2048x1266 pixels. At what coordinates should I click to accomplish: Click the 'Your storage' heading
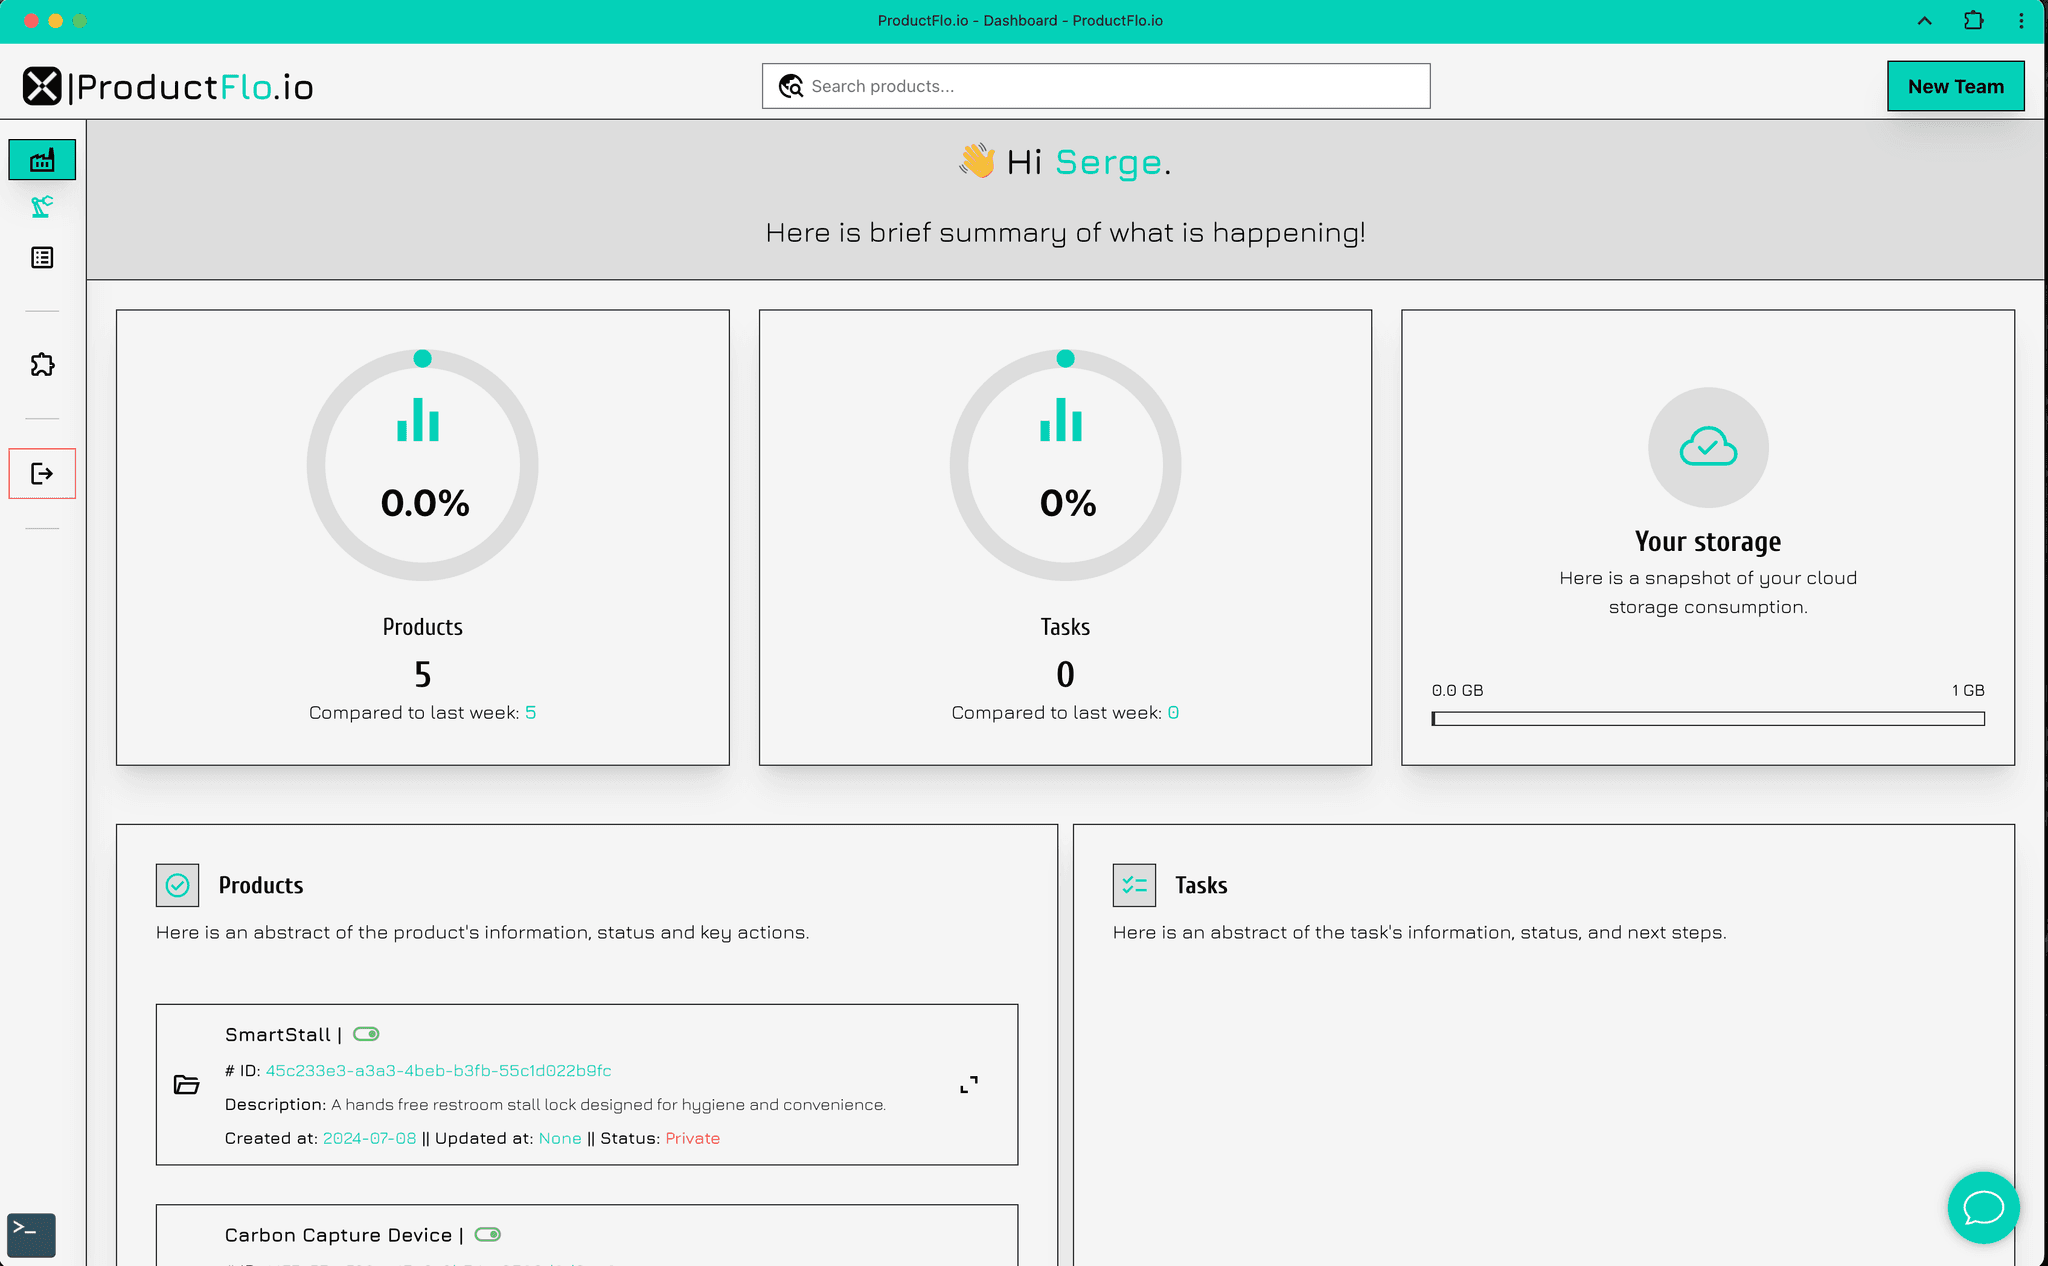click(x=1708, y=541)
